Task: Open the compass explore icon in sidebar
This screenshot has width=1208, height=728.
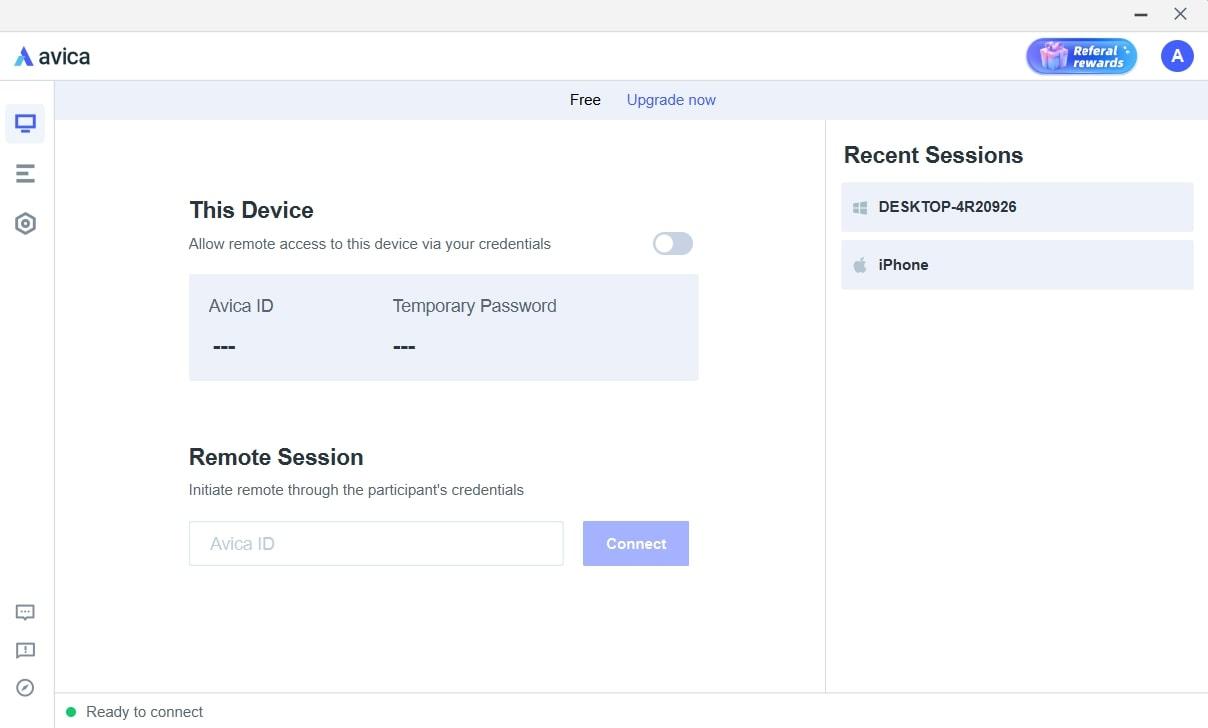Action: pos(26,688)
